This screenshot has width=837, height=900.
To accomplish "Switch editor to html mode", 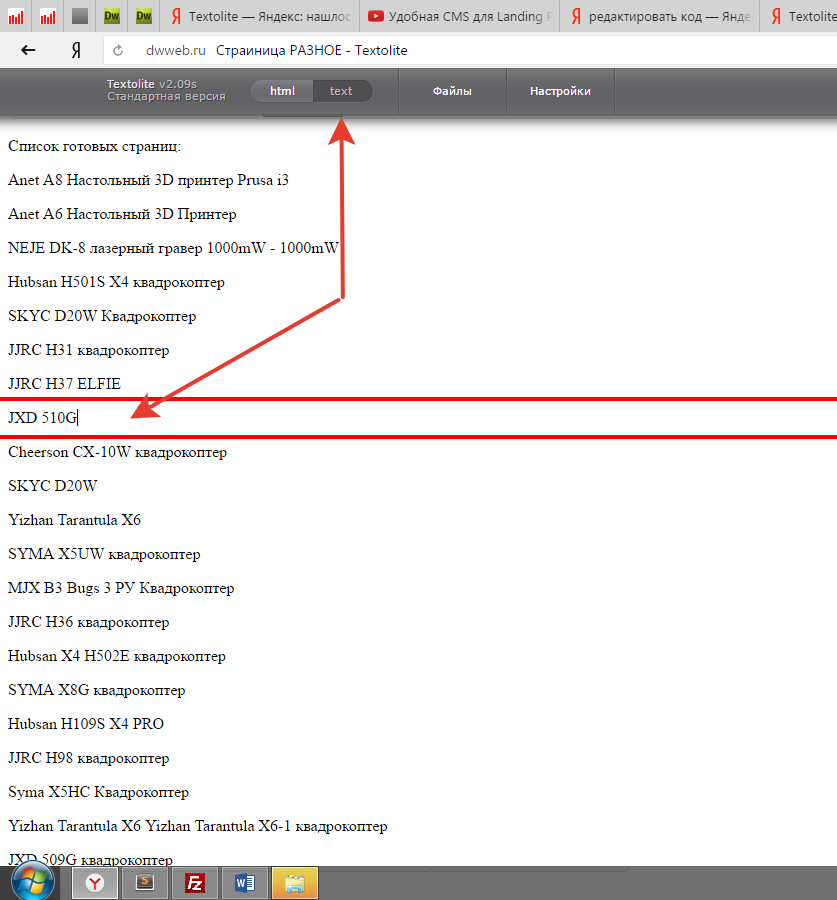I will pos(283,91).
